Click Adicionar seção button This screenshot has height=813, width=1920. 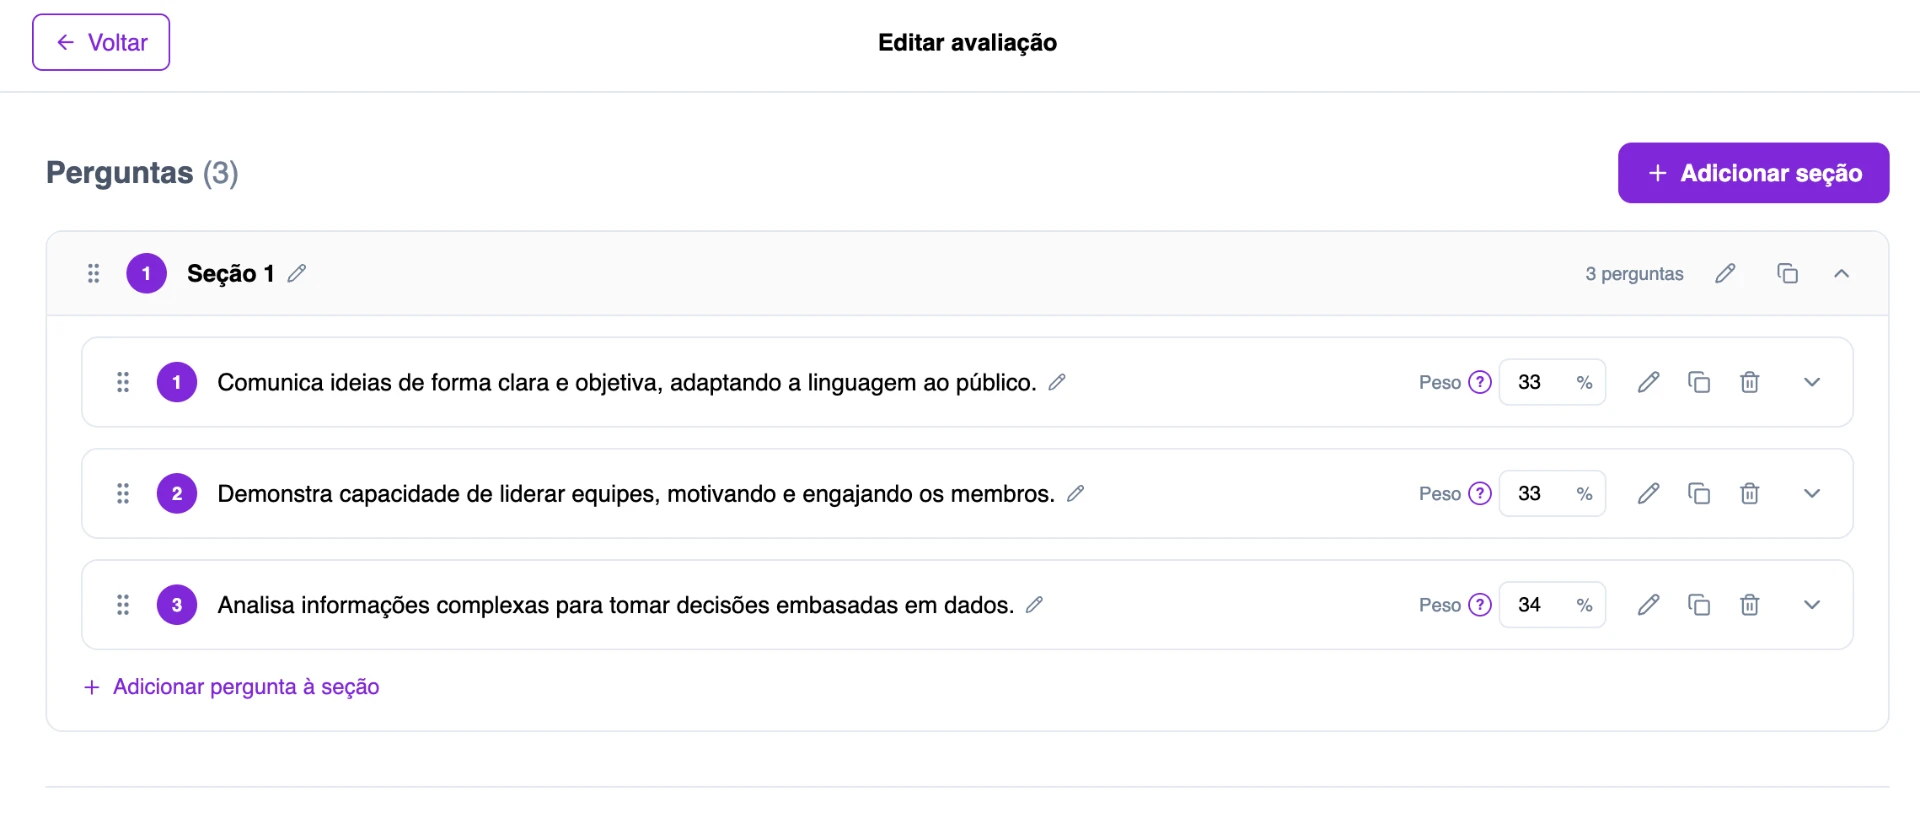[x=1753, y=173]
